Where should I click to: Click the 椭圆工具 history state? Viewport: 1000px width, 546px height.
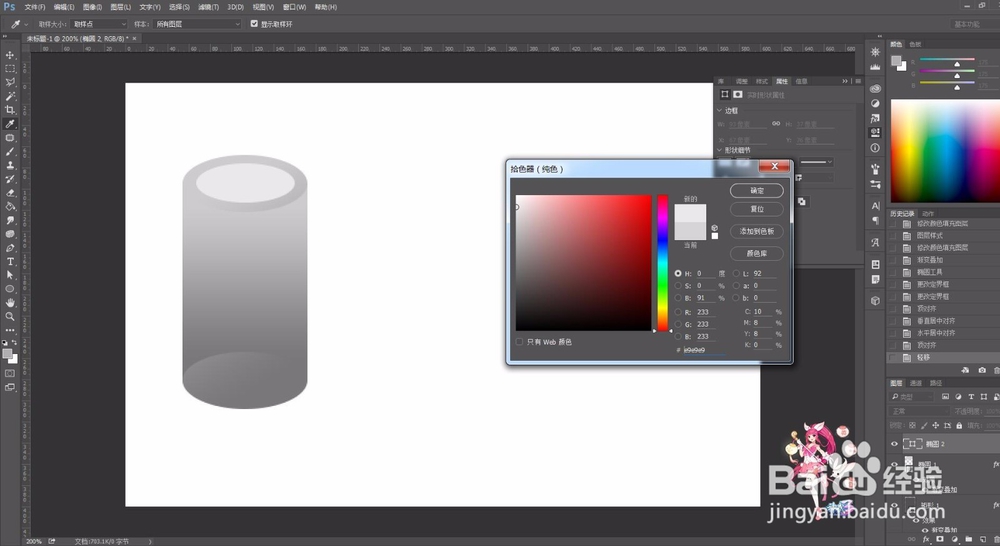929,272
